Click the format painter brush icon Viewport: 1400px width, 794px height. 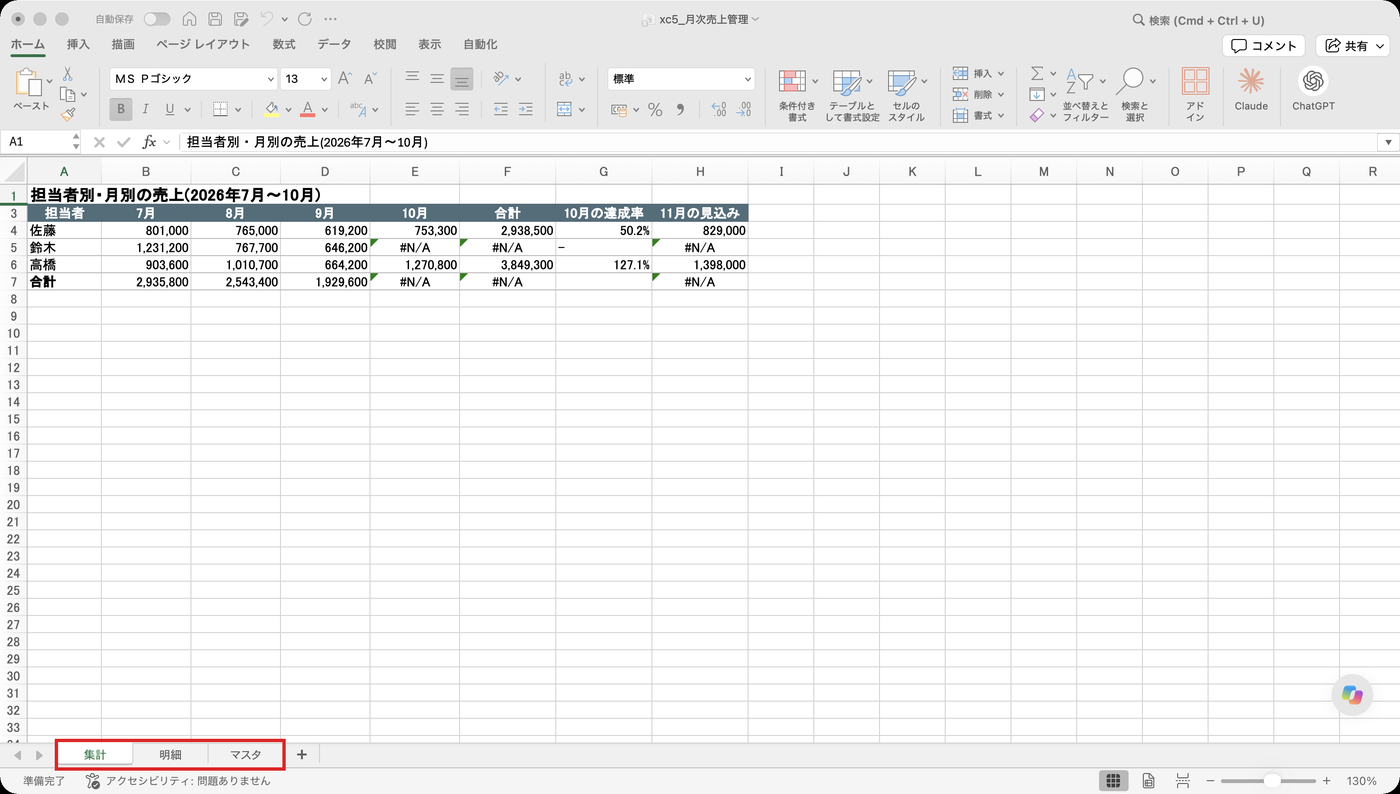click(68, 115)
